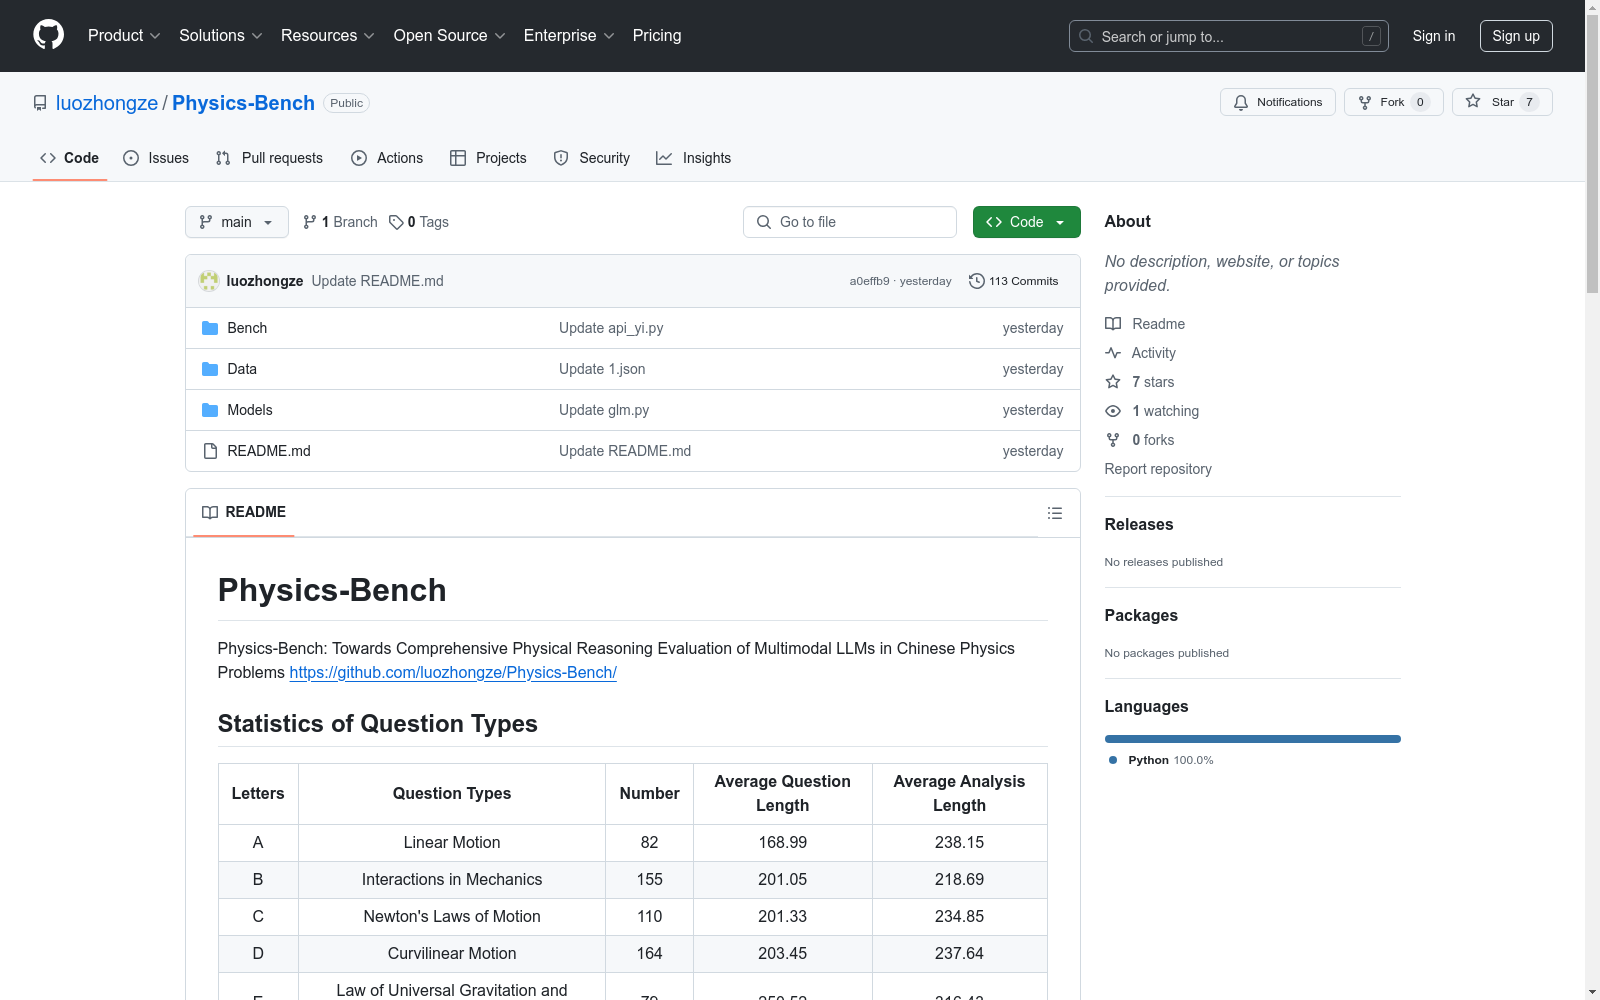Image resolution: width=1600 pixels, height=1000 pixels.
Task: Click the fork icon next to 0 forks
Action: click(1113, 440)
